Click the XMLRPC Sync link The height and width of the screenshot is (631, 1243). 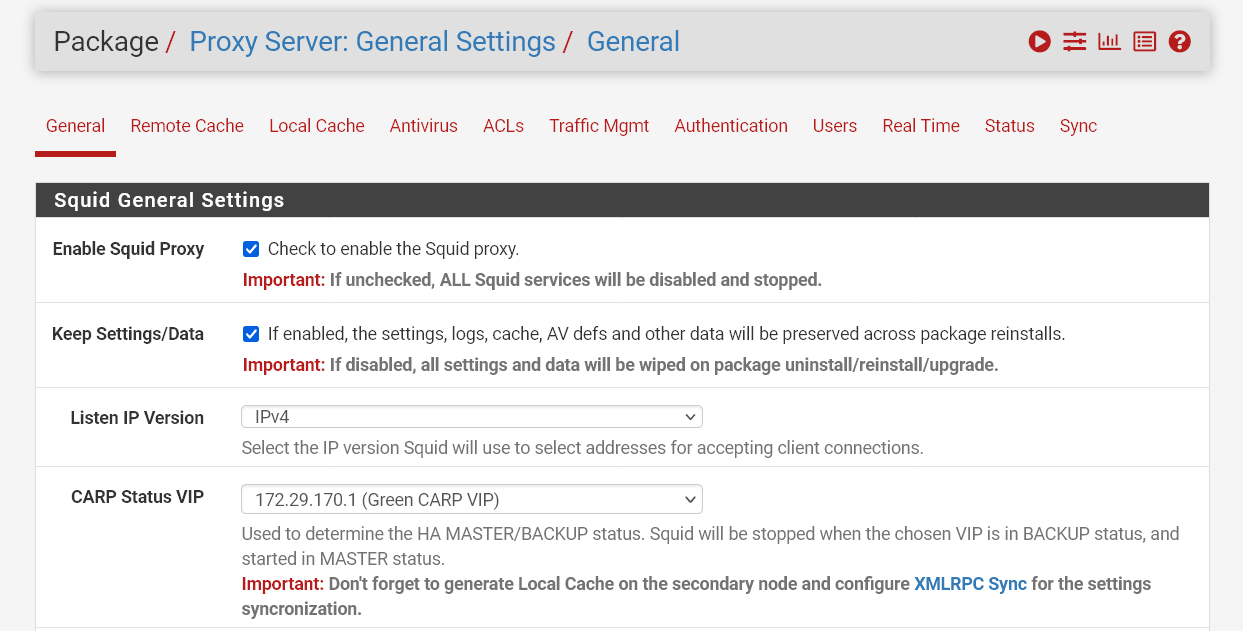(x=970, y=584)
